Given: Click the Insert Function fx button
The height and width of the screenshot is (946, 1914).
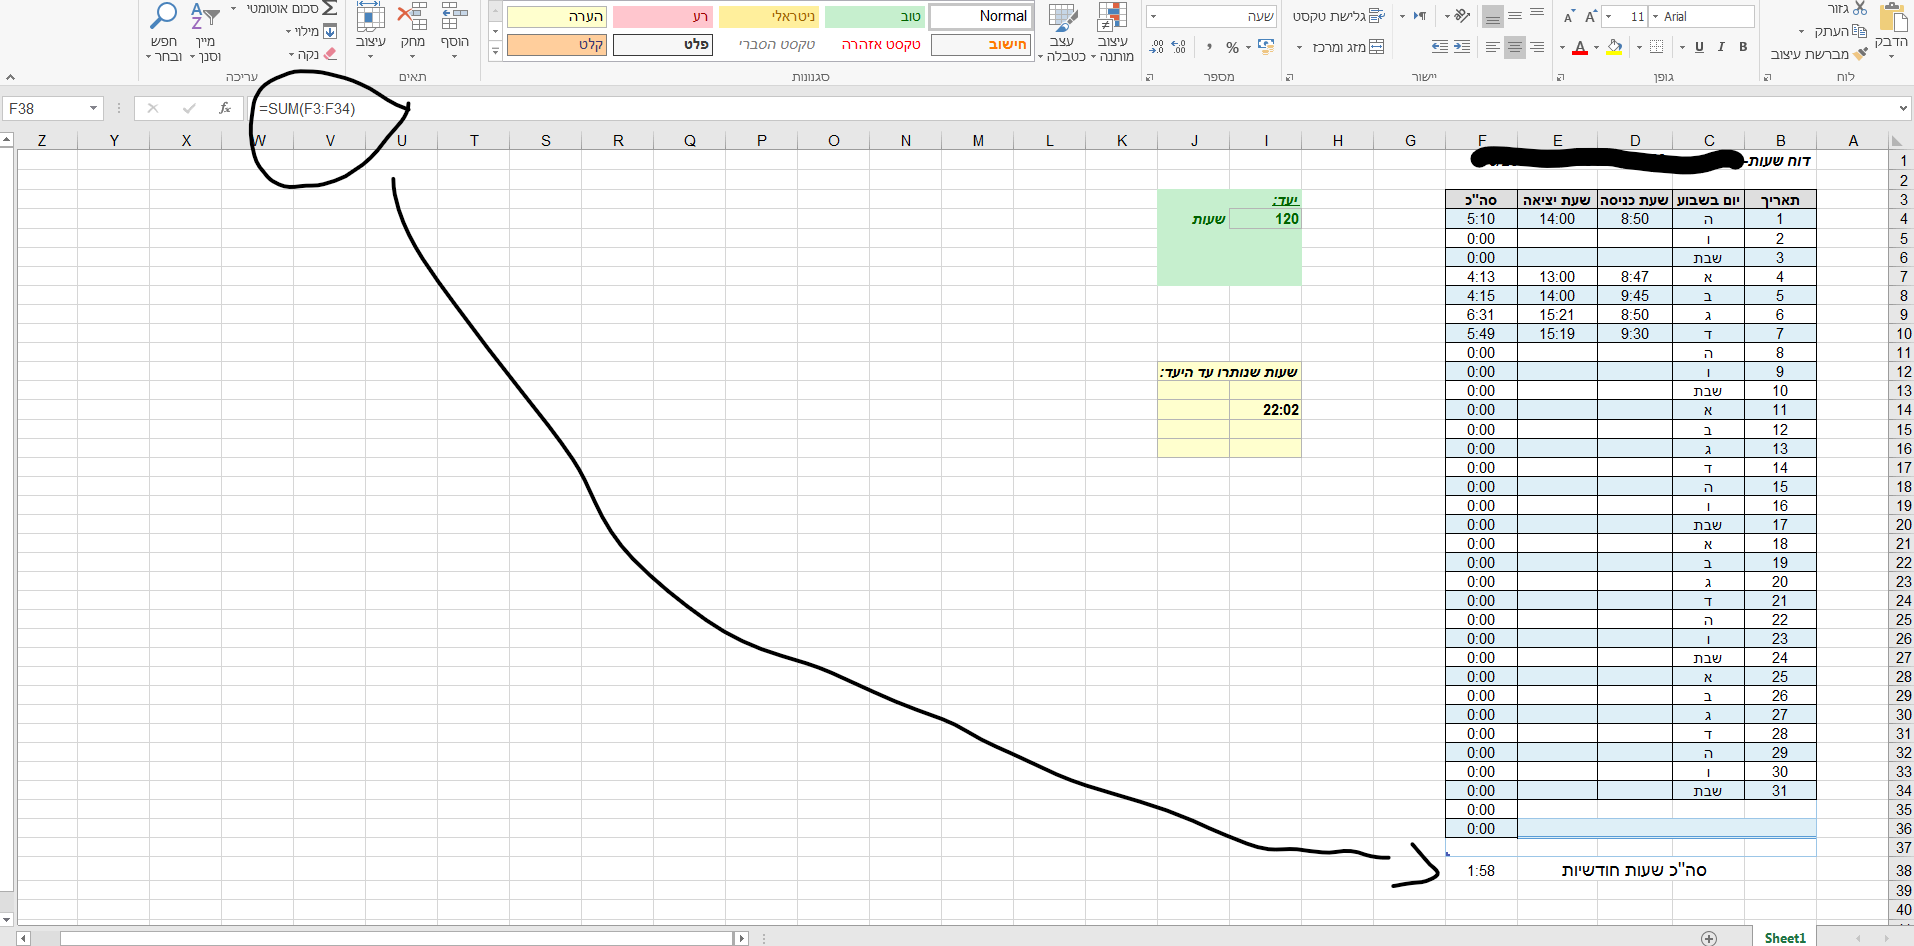Looking at the screenshot, I should click(225, 108).
